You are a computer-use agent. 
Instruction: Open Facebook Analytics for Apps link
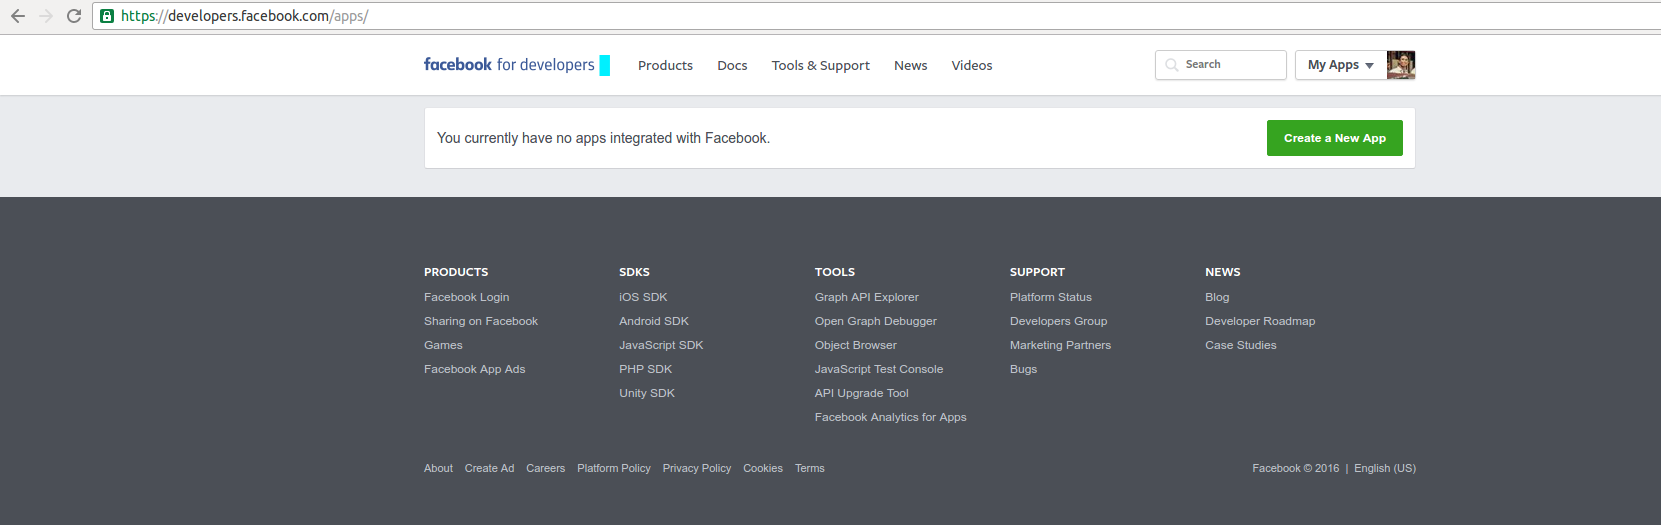coord(890,417)
